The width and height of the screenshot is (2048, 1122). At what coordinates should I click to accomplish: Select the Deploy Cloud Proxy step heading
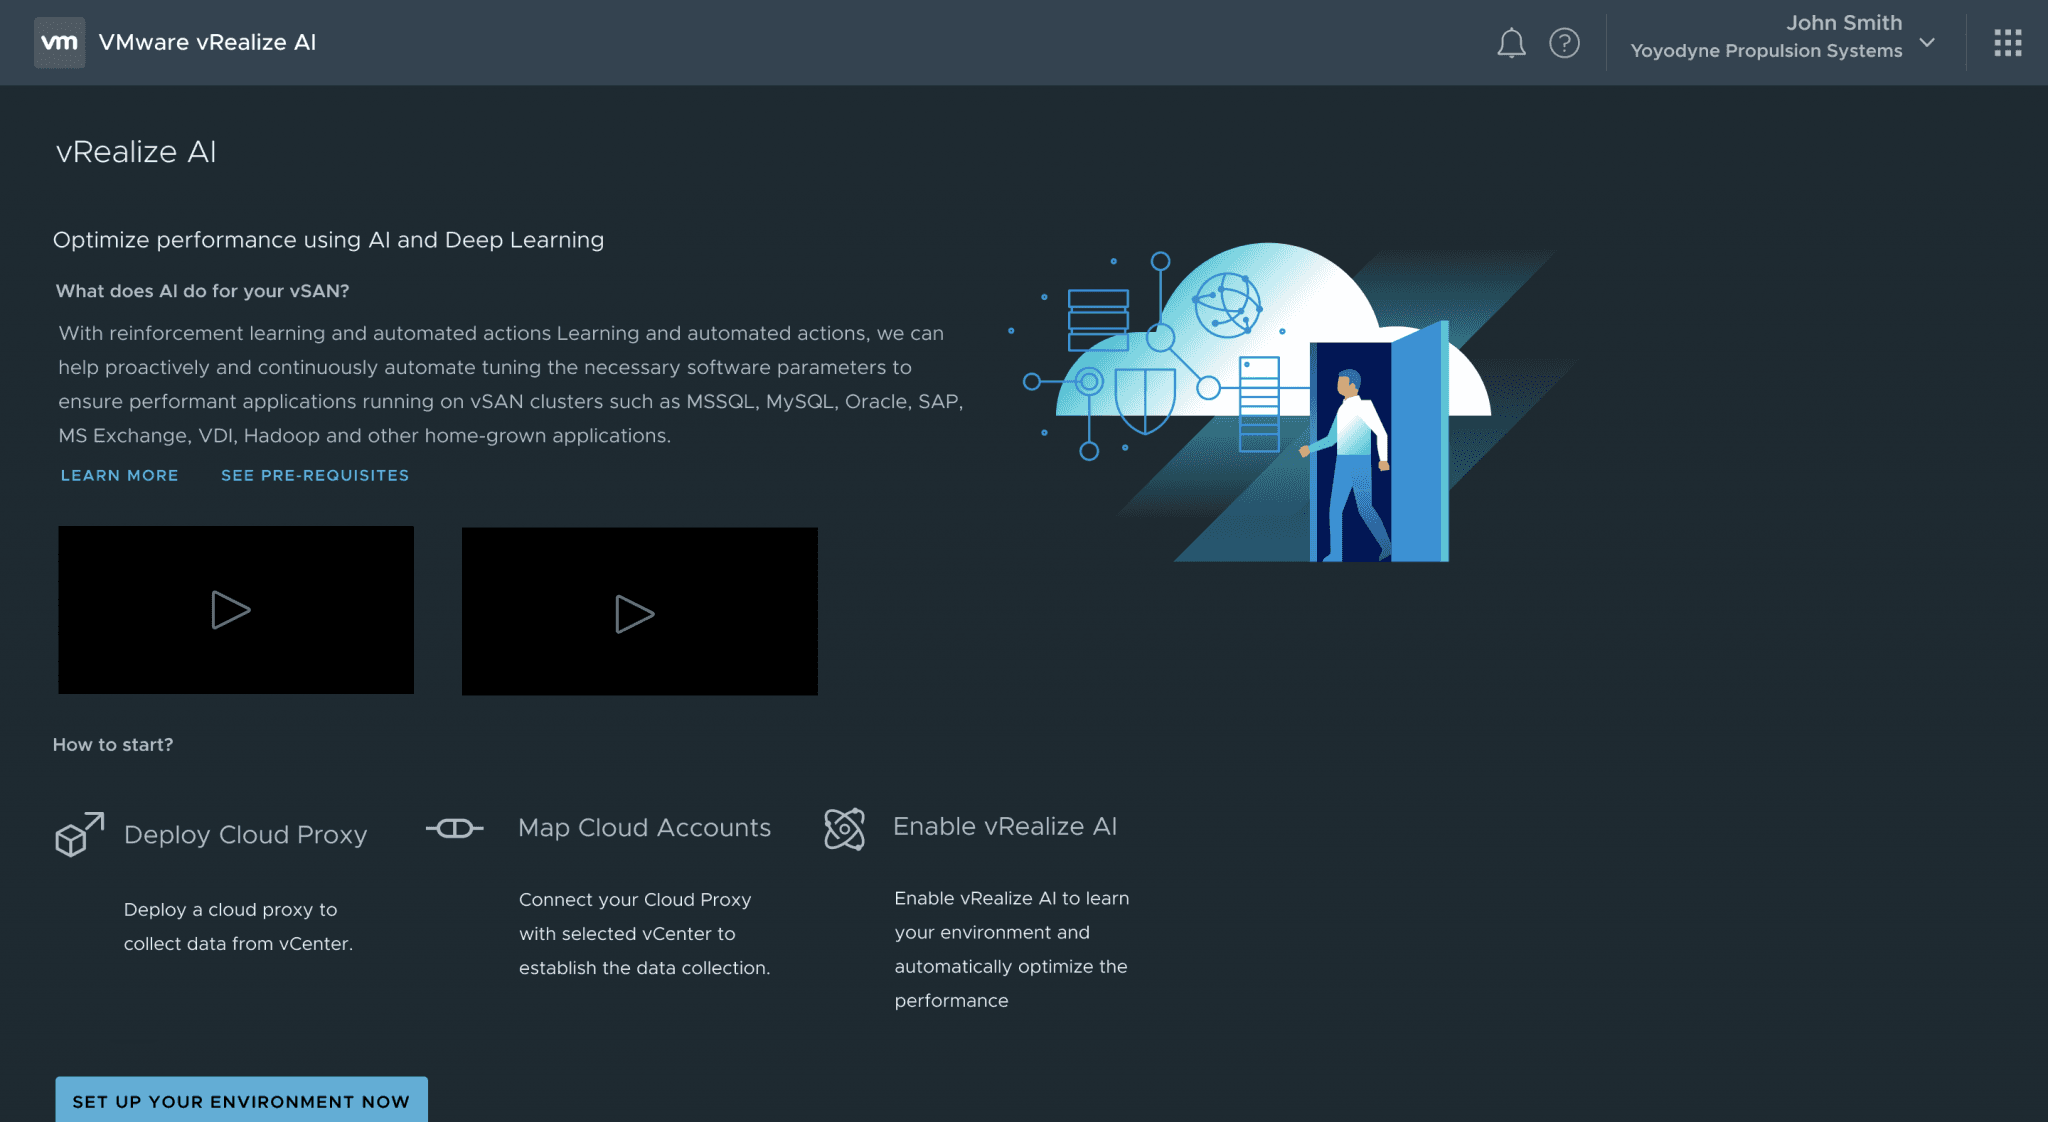[245, 835]
